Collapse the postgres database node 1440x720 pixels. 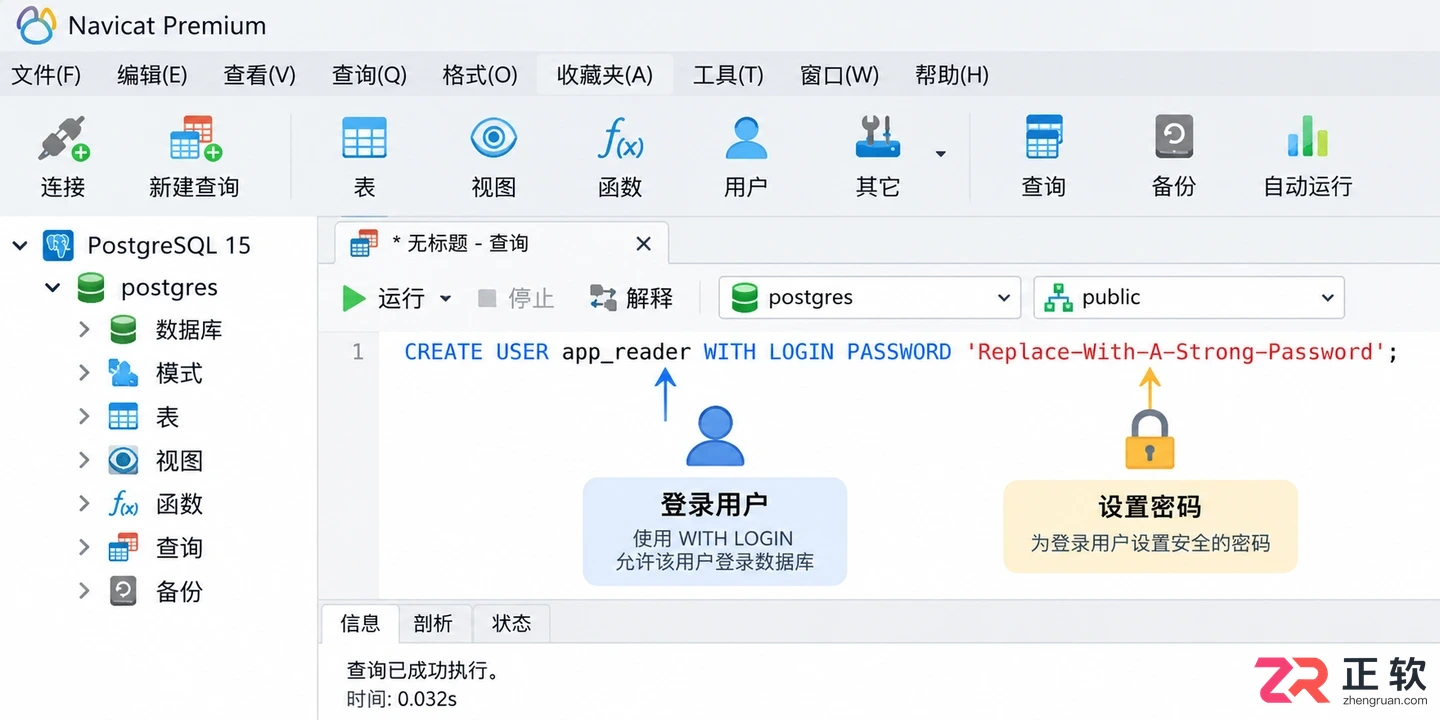coord(52,288)
